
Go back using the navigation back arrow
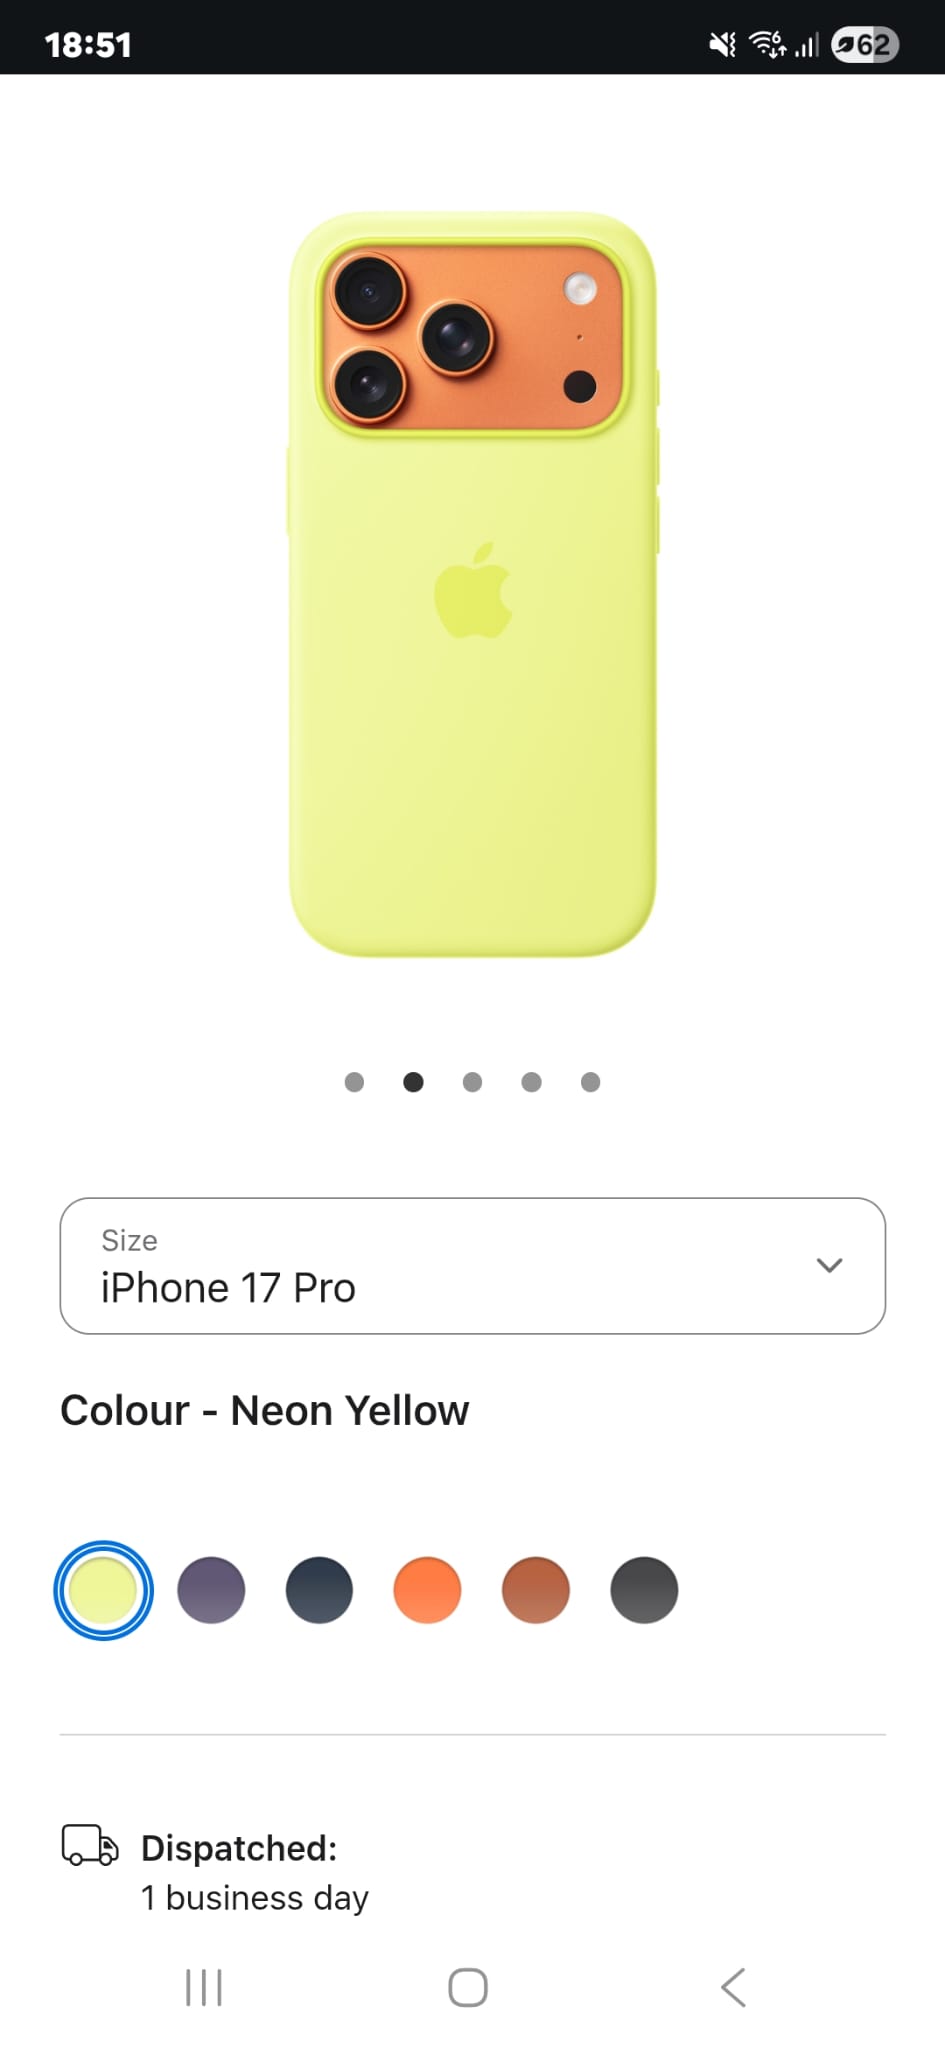733,1987
